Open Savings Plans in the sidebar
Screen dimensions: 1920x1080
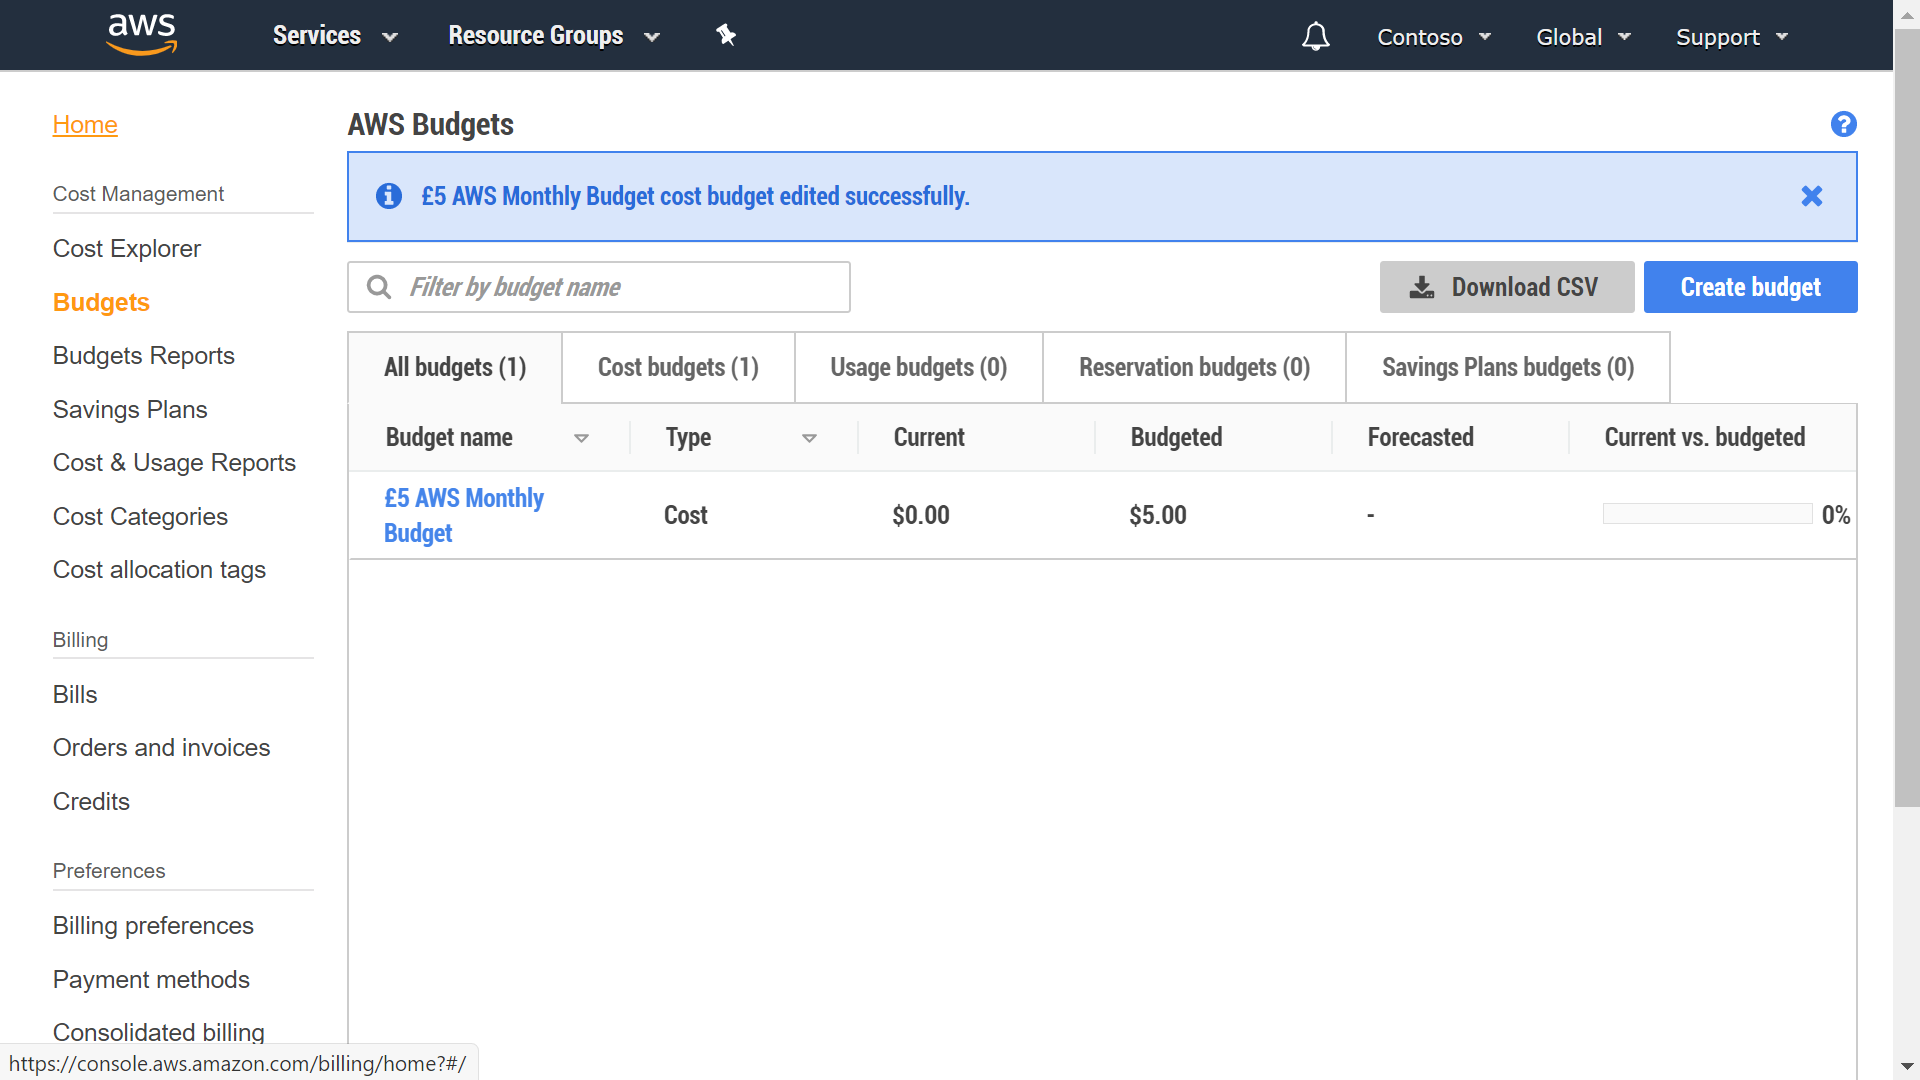click(130, 409)
